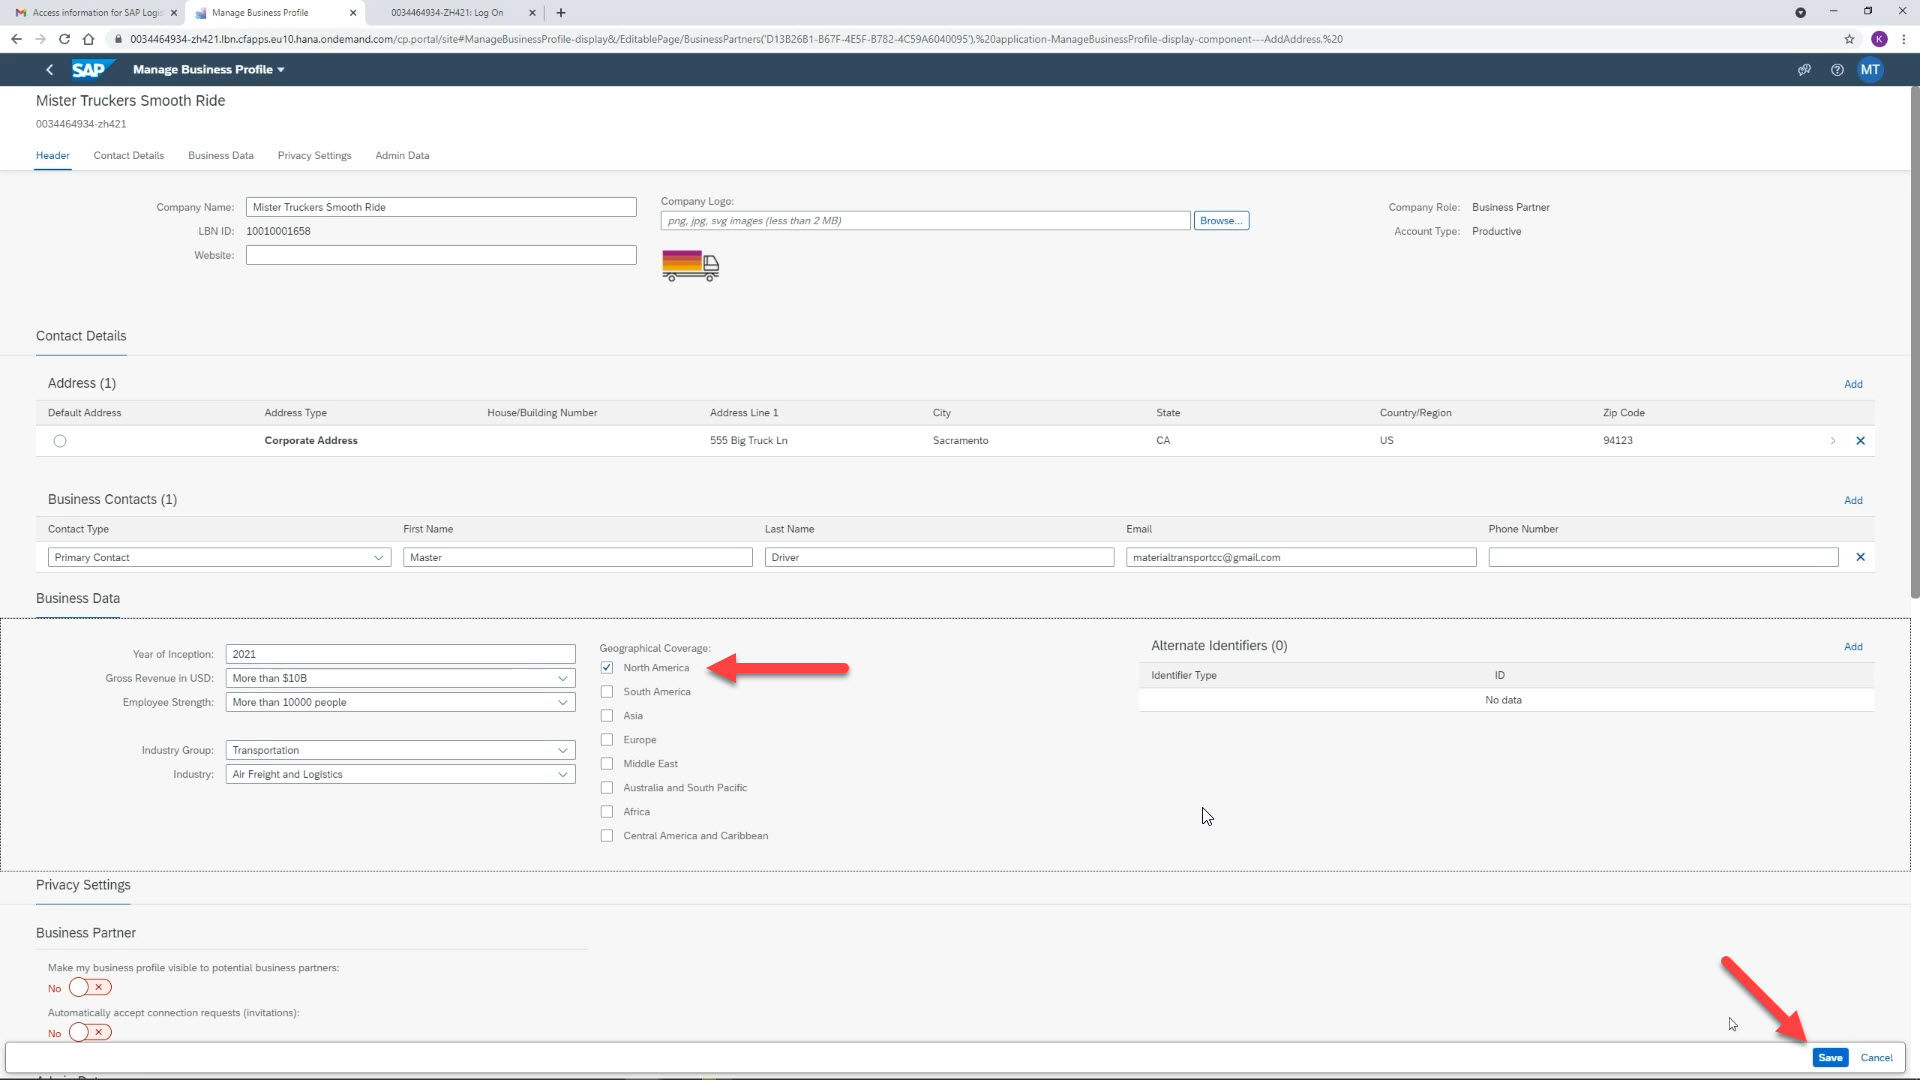Image resolution: width=1920 pixels, height=1080 pixels.
Task: Expand Industry Group dropdown
Action: (562, 751)
